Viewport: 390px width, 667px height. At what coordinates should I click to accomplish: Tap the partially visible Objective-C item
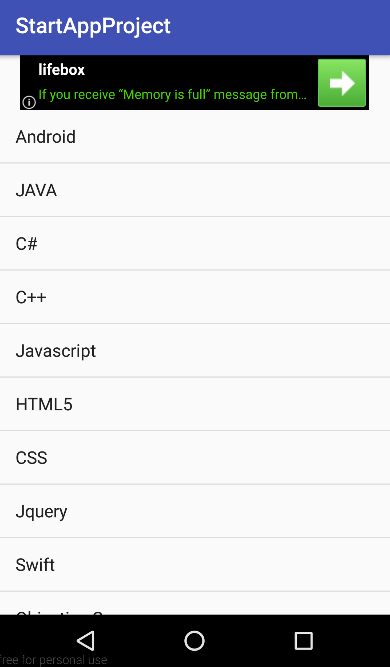(x=195, y=604)
